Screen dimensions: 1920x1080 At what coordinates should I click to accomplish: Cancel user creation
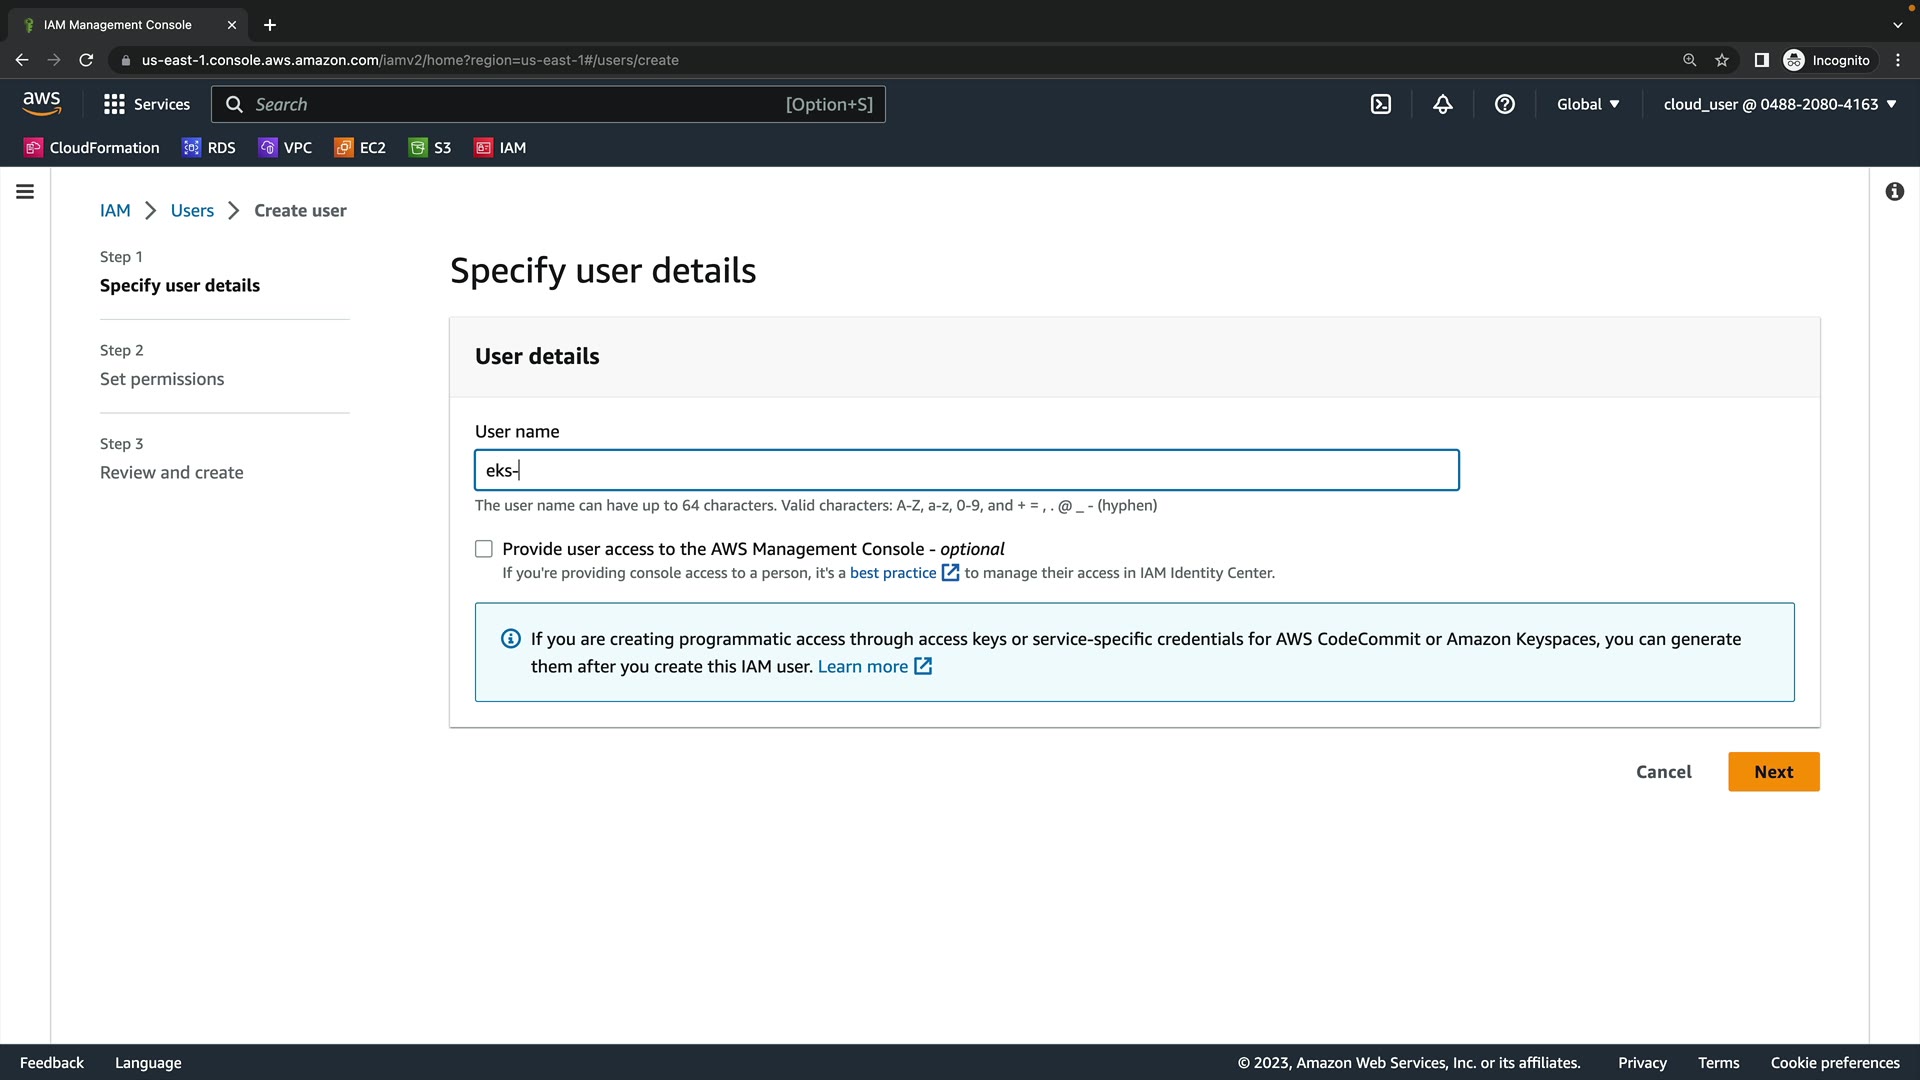[1663, 772]
